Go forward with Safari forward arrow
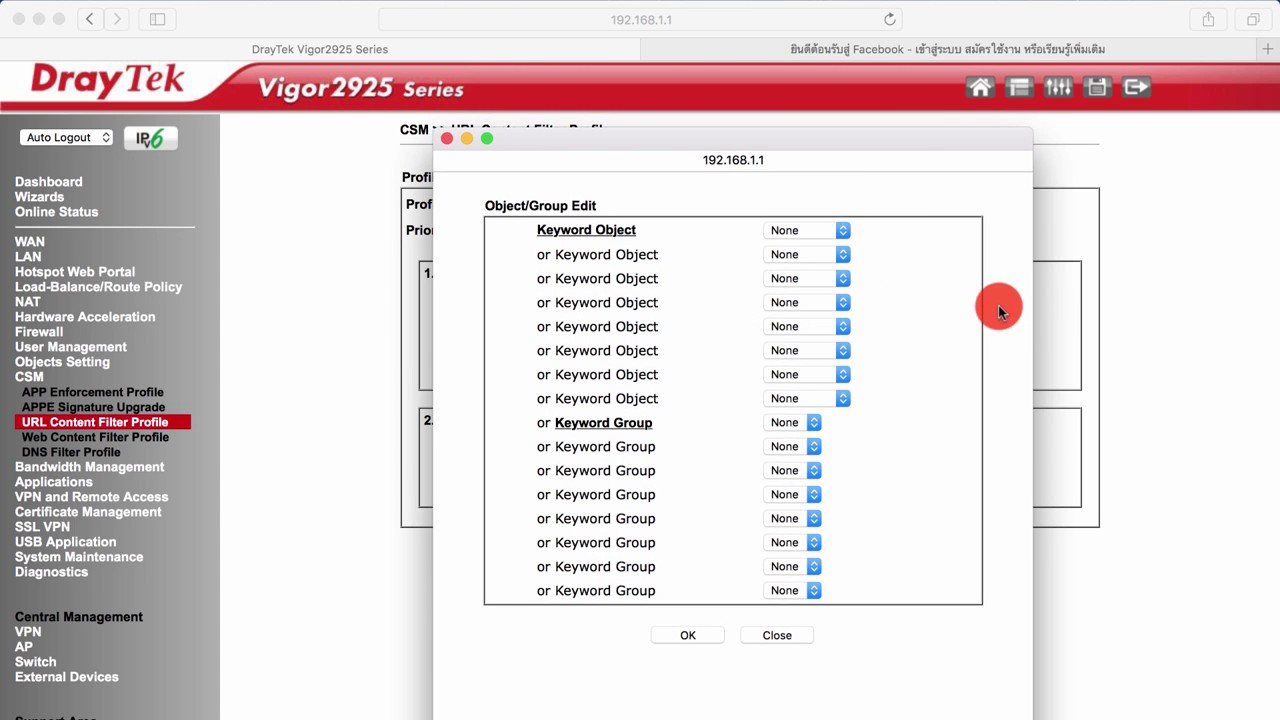 coord(117,19)
